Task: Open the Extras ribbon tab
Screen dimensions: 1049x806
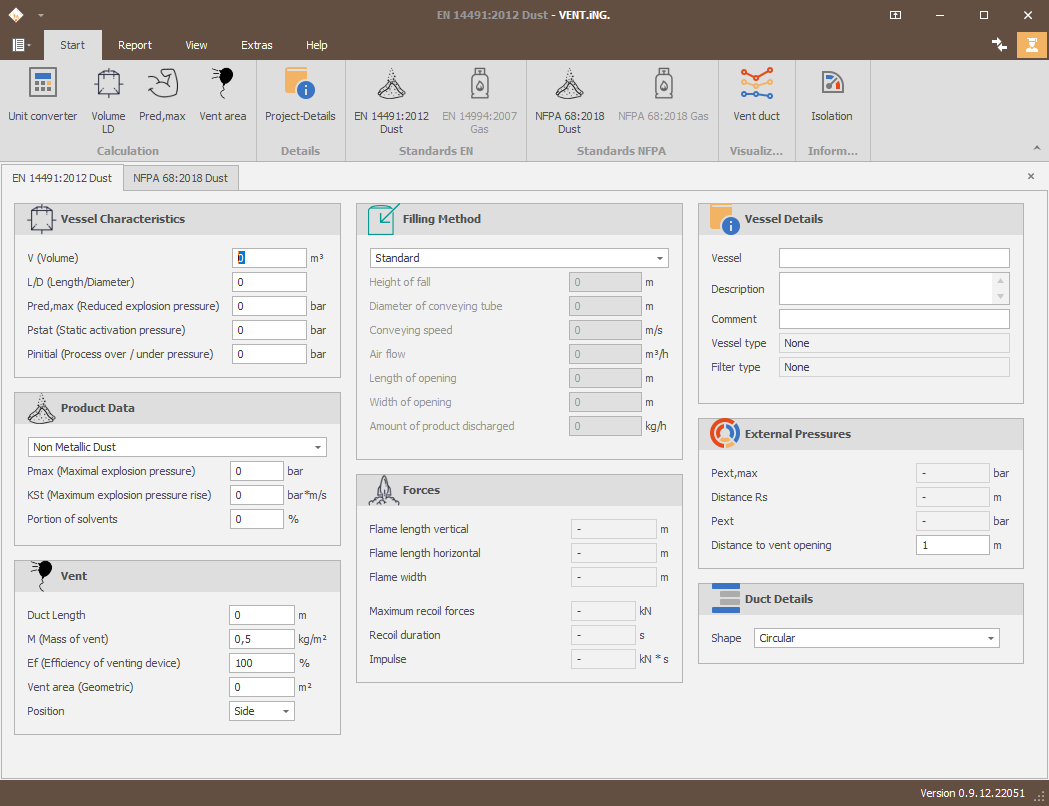Action: (x=256, y=45)
